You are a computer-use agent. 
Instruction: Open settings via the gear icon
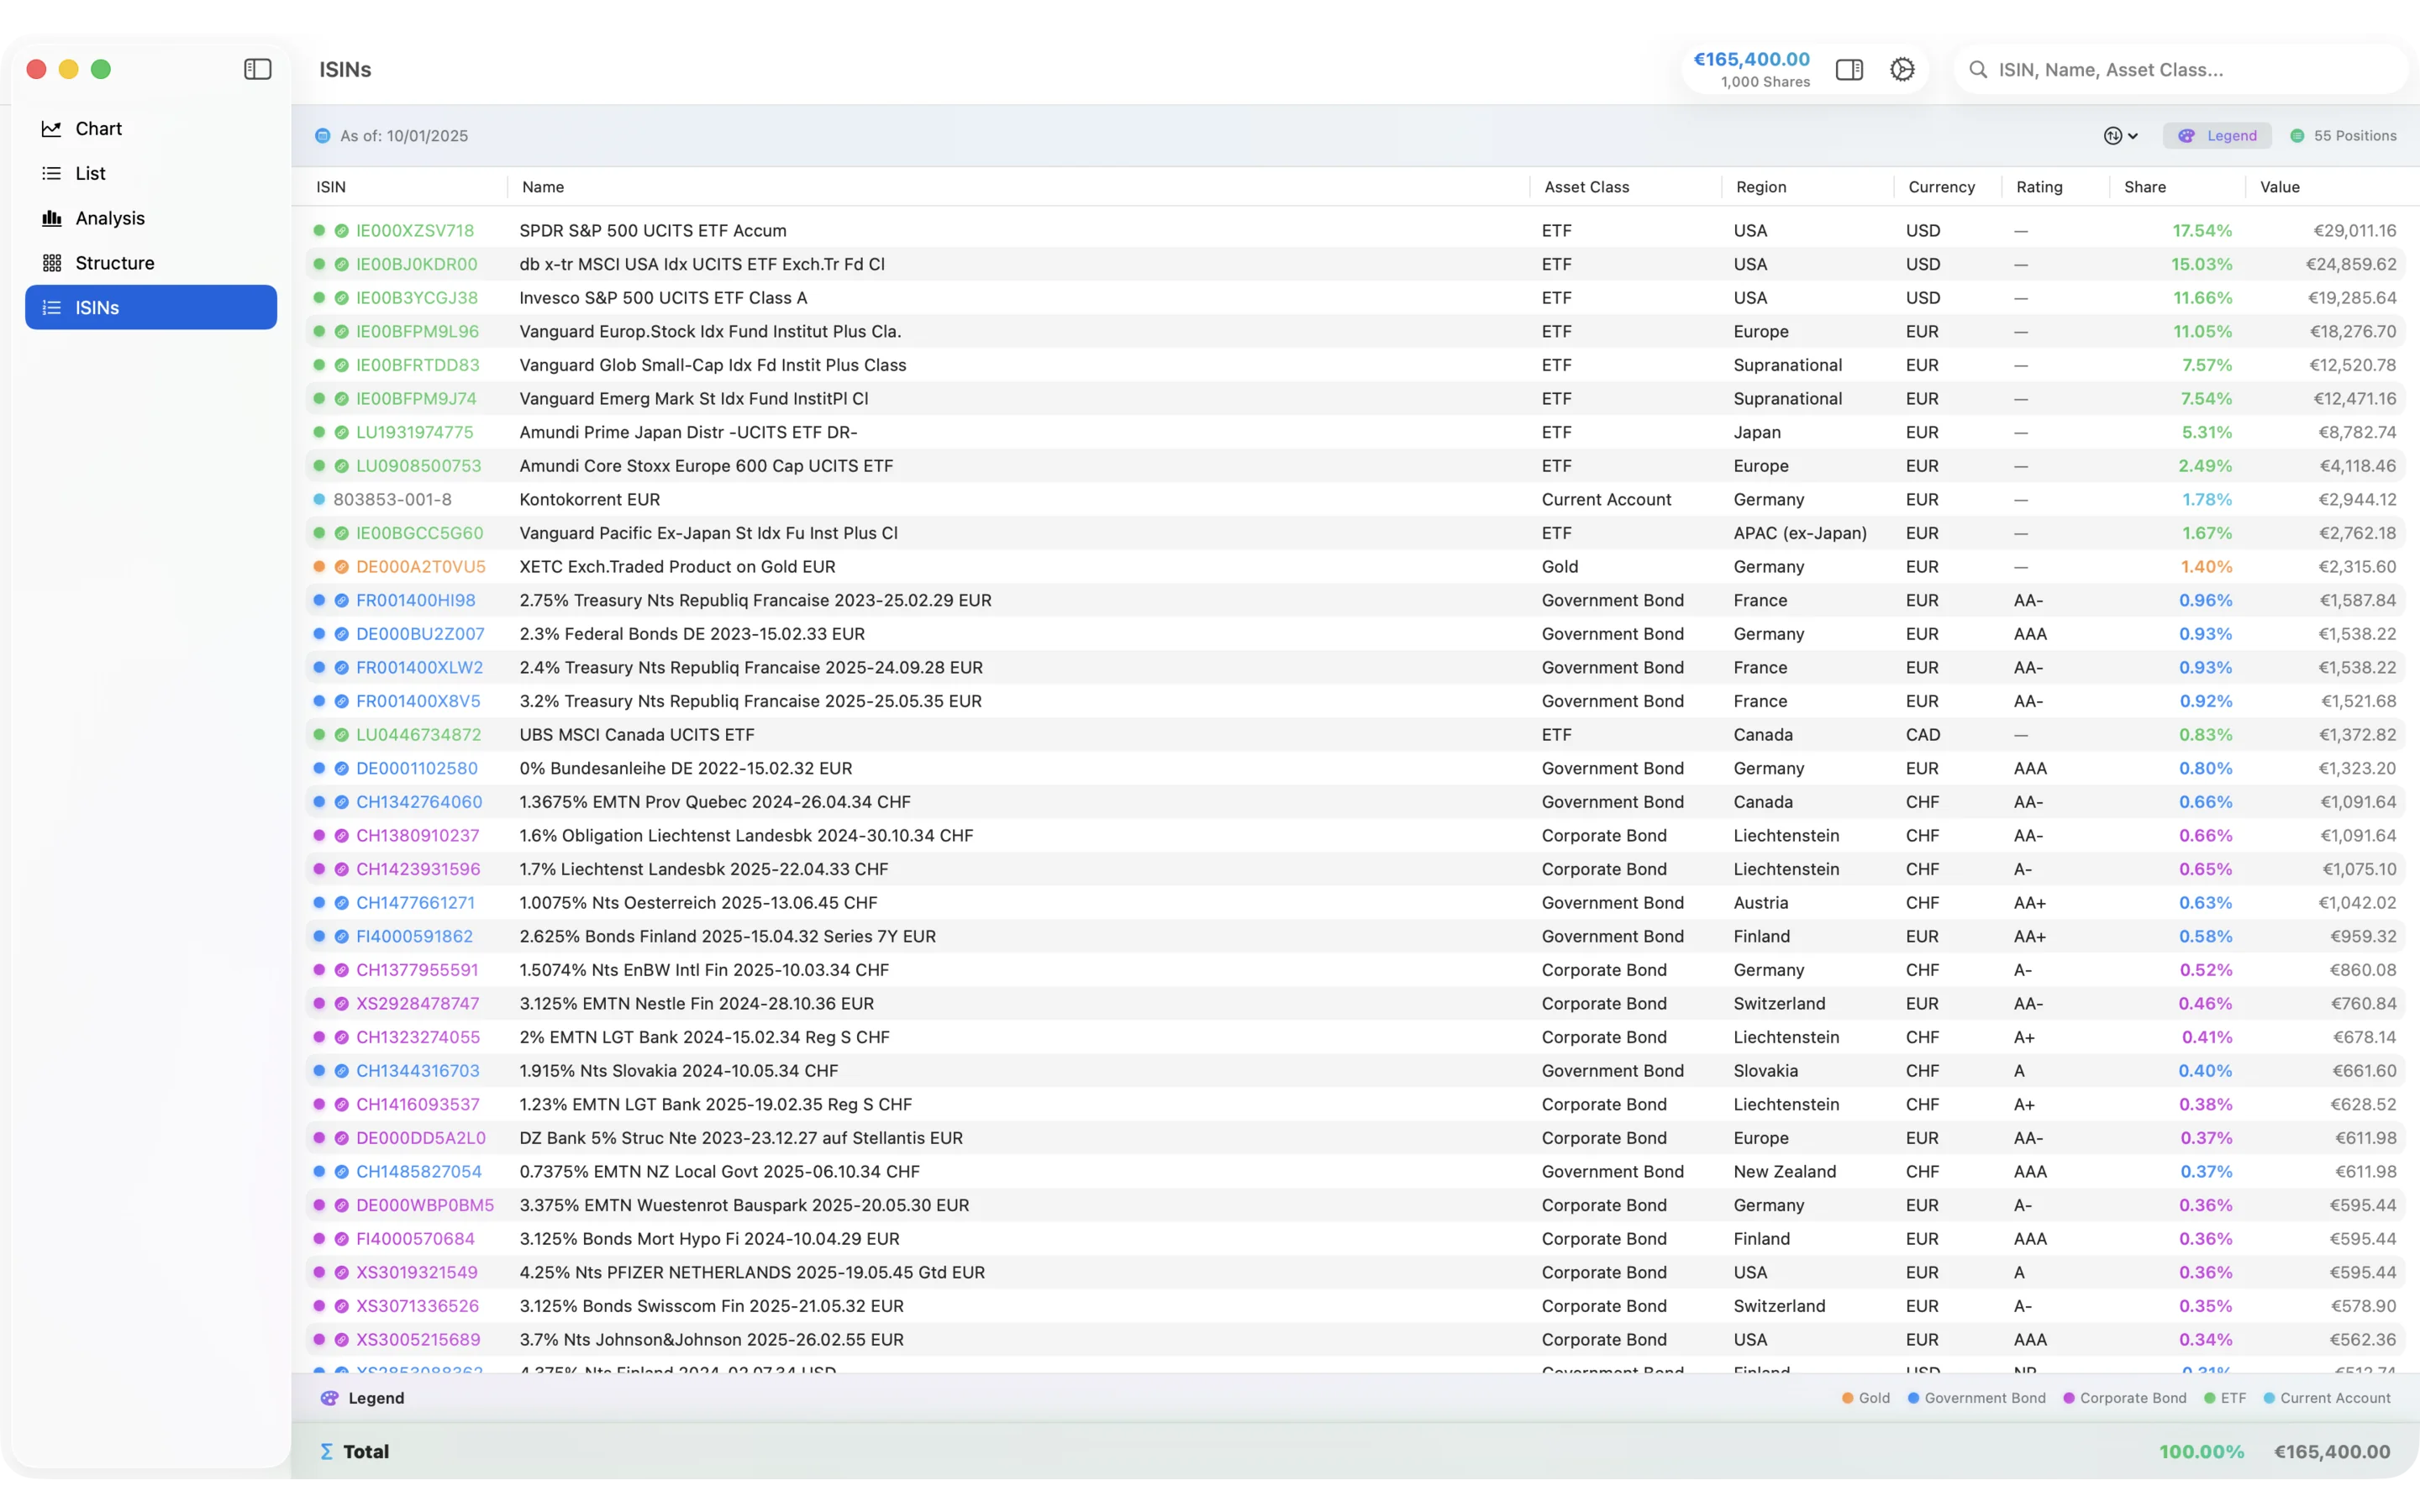coord(1901,69)
